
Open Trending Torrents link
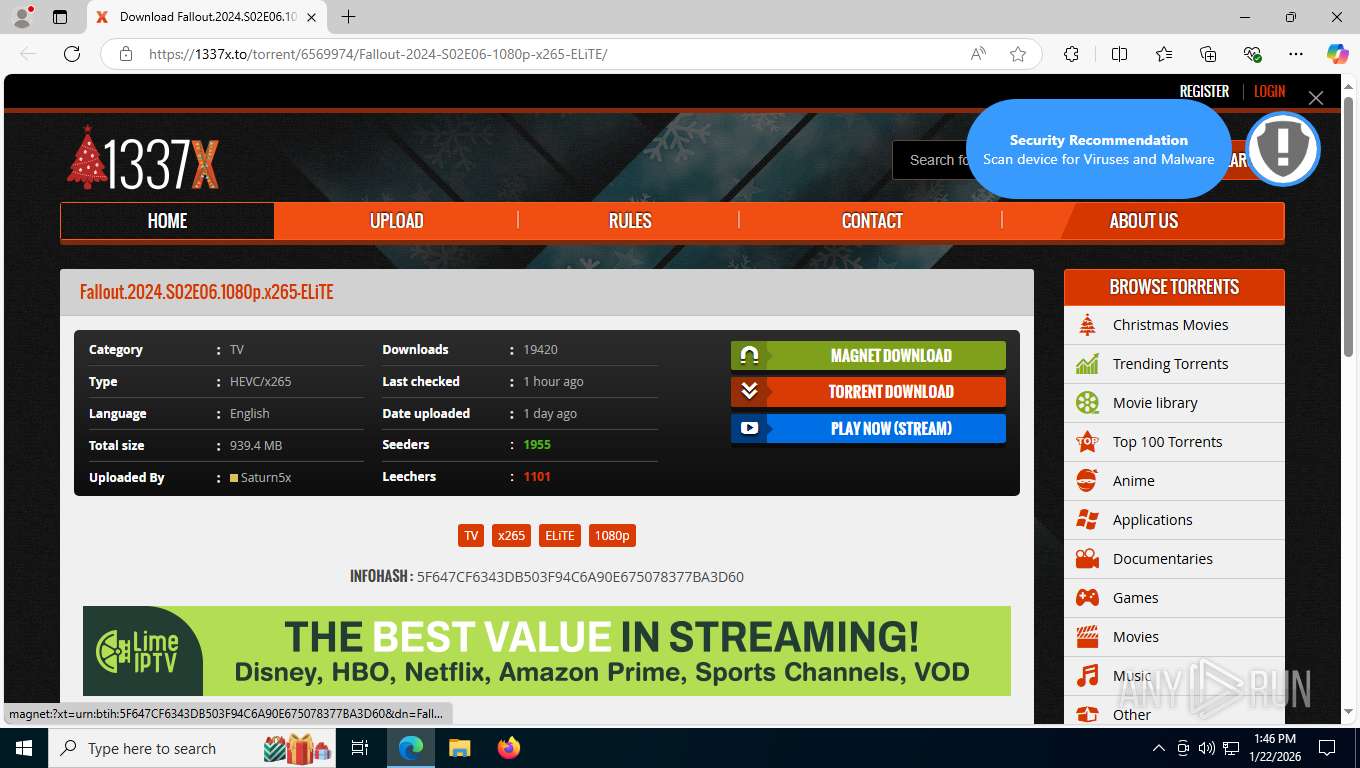1170,364
